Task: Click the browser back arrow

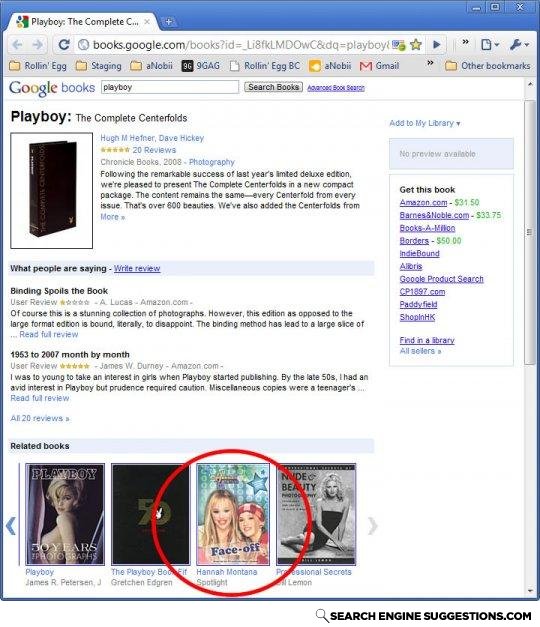Action: [x=17, y=44]
